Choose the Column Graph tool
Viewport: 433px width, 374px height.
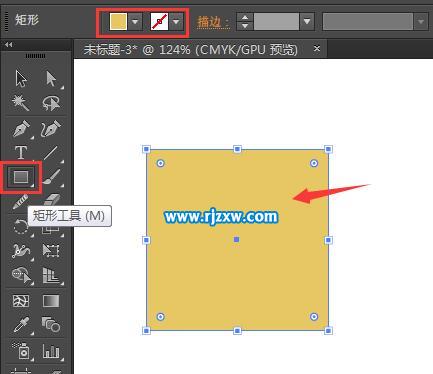coord(51,351)
